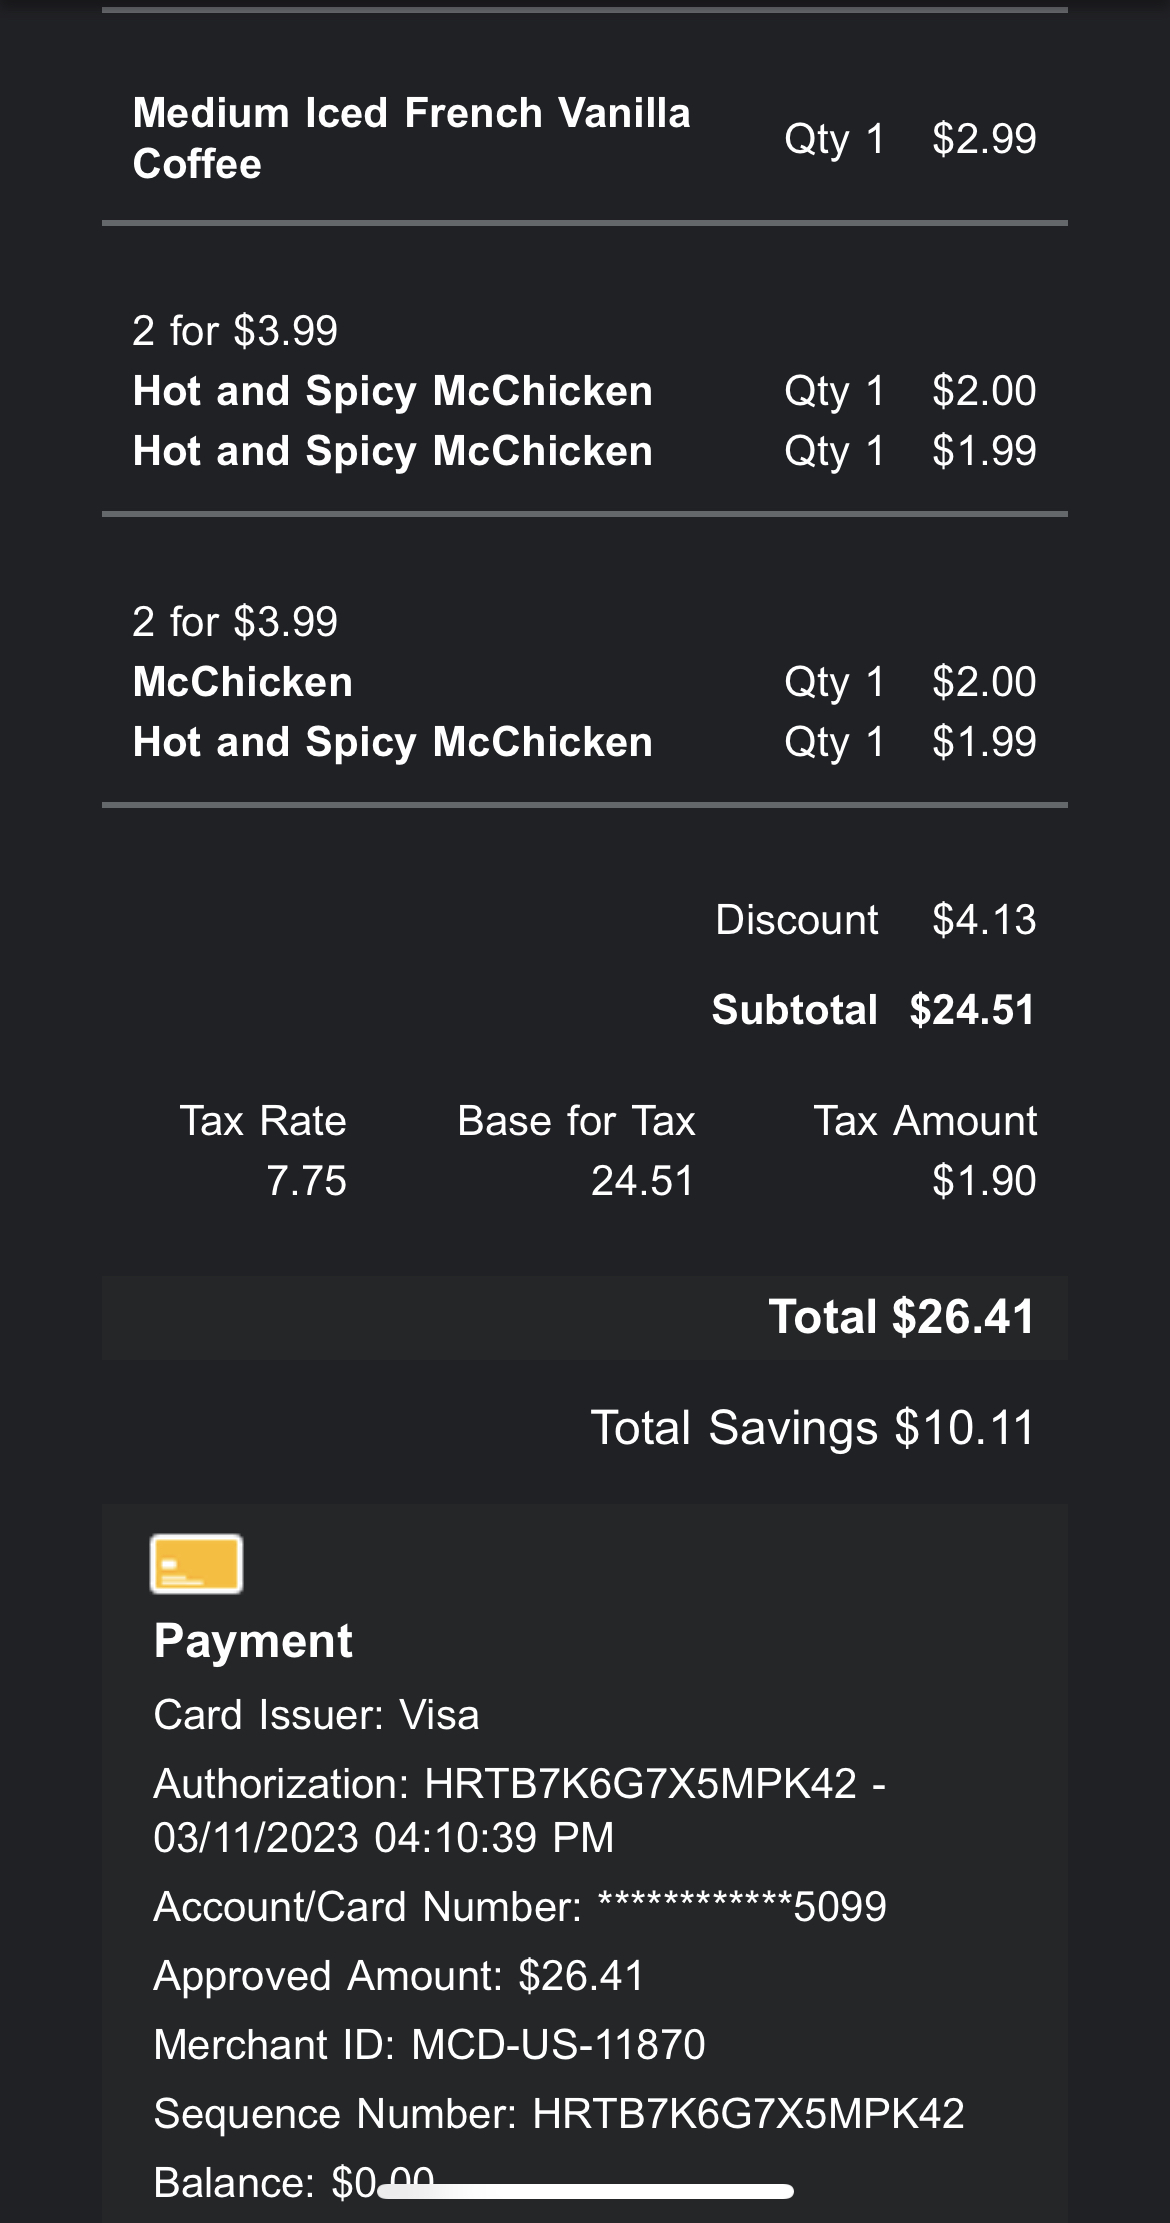Tap the second '2 for $3.99' deal label
This screenshot has height=2223, width=1170.
[x=235, y=622]
